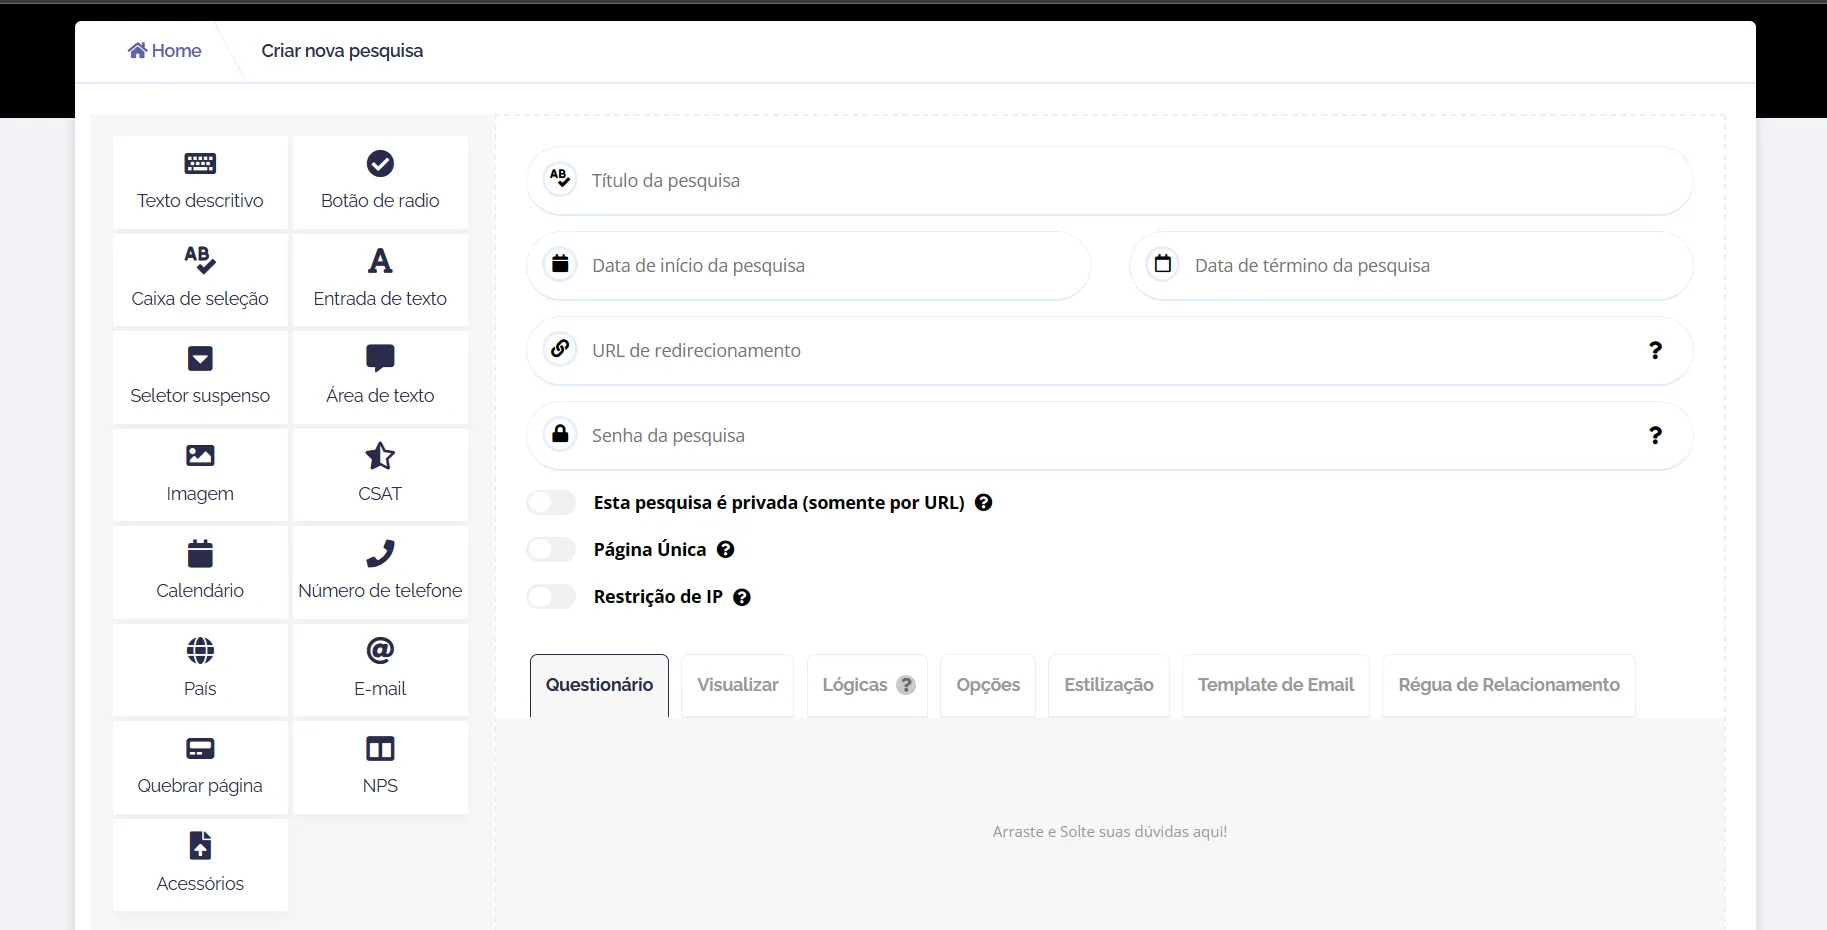Select the Imagem picture icon

[x=200, y=456]
